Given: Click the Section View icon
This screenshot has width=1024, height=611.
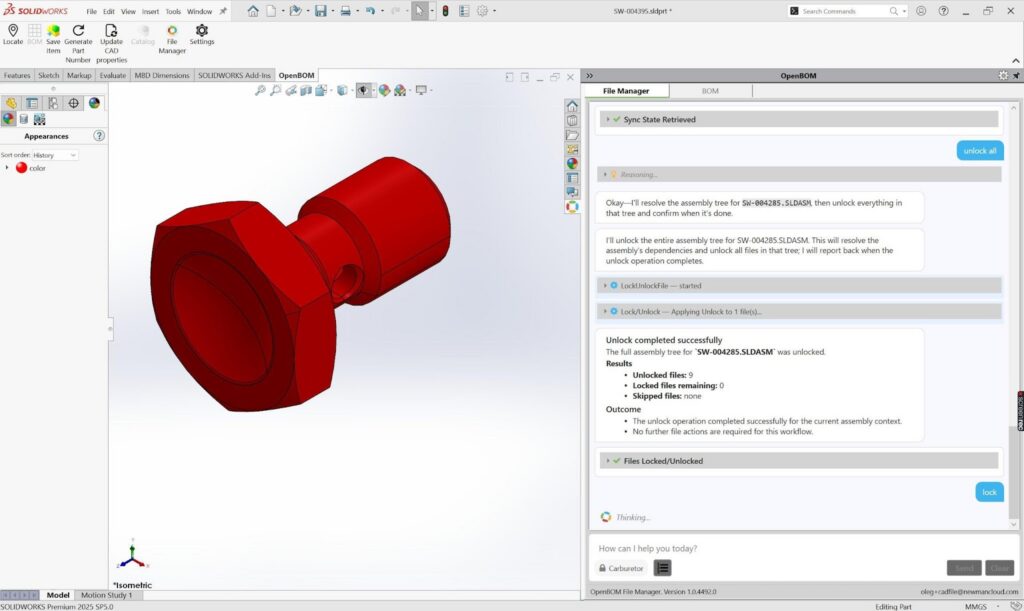Looking at the screenshot, I should (306, 90).
